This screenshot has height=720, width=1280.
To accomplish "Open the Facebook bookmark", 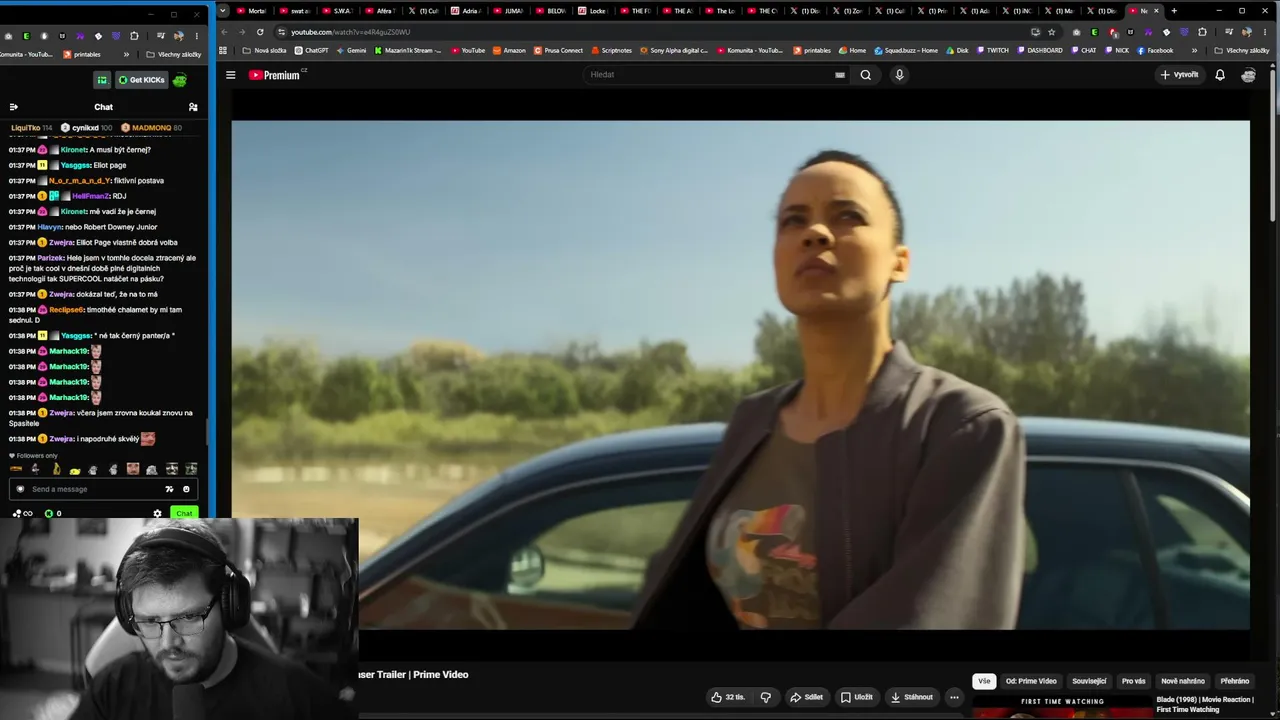I will (1155, 50).
